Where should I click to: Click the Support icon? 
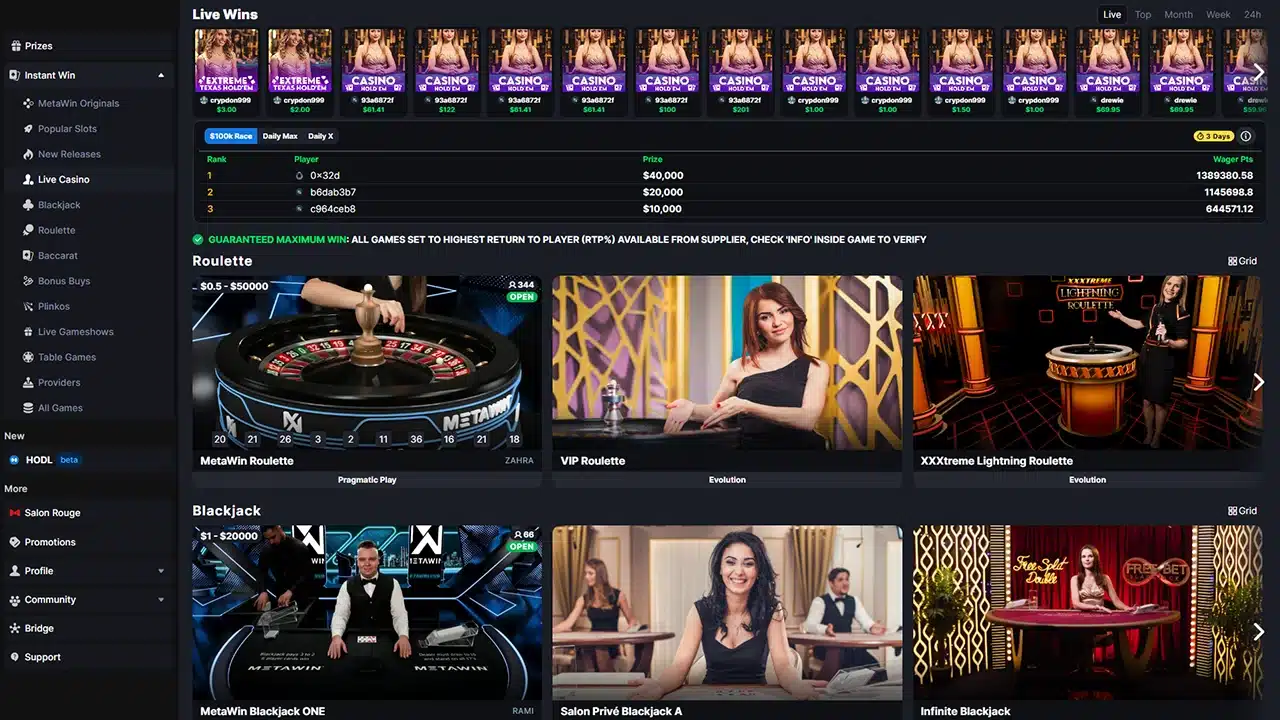15,657
